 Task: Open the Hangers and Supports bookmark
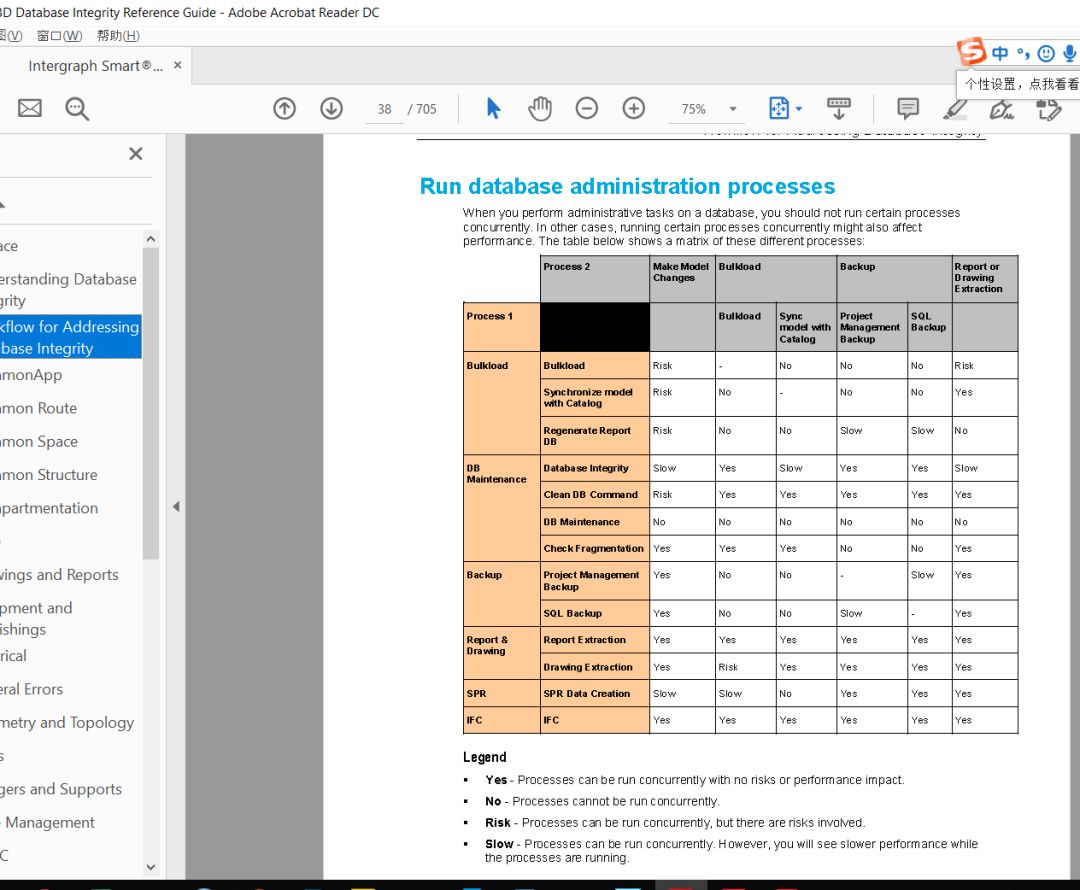[61, 789]
